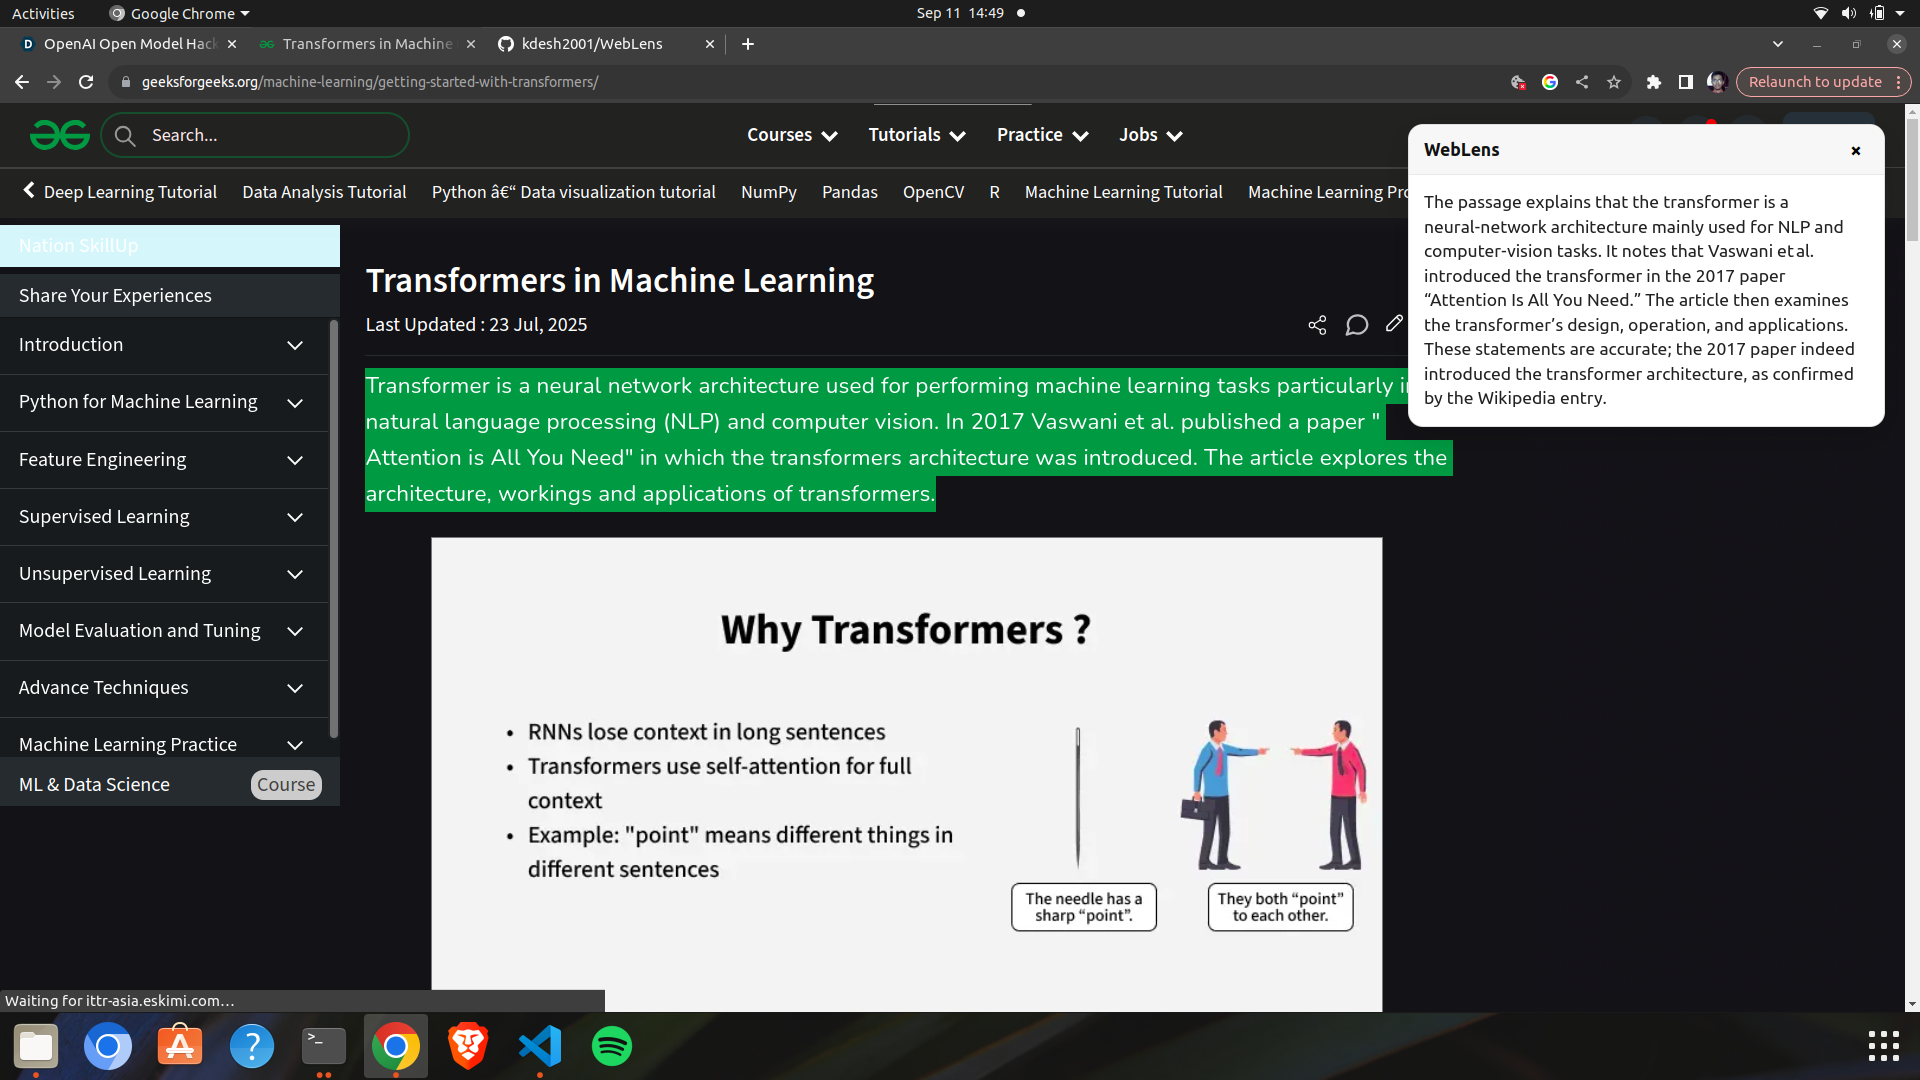The image size is (1920, 1080).
Task: Open the Courses dropdown menu
Action: [x=791, y=135]
